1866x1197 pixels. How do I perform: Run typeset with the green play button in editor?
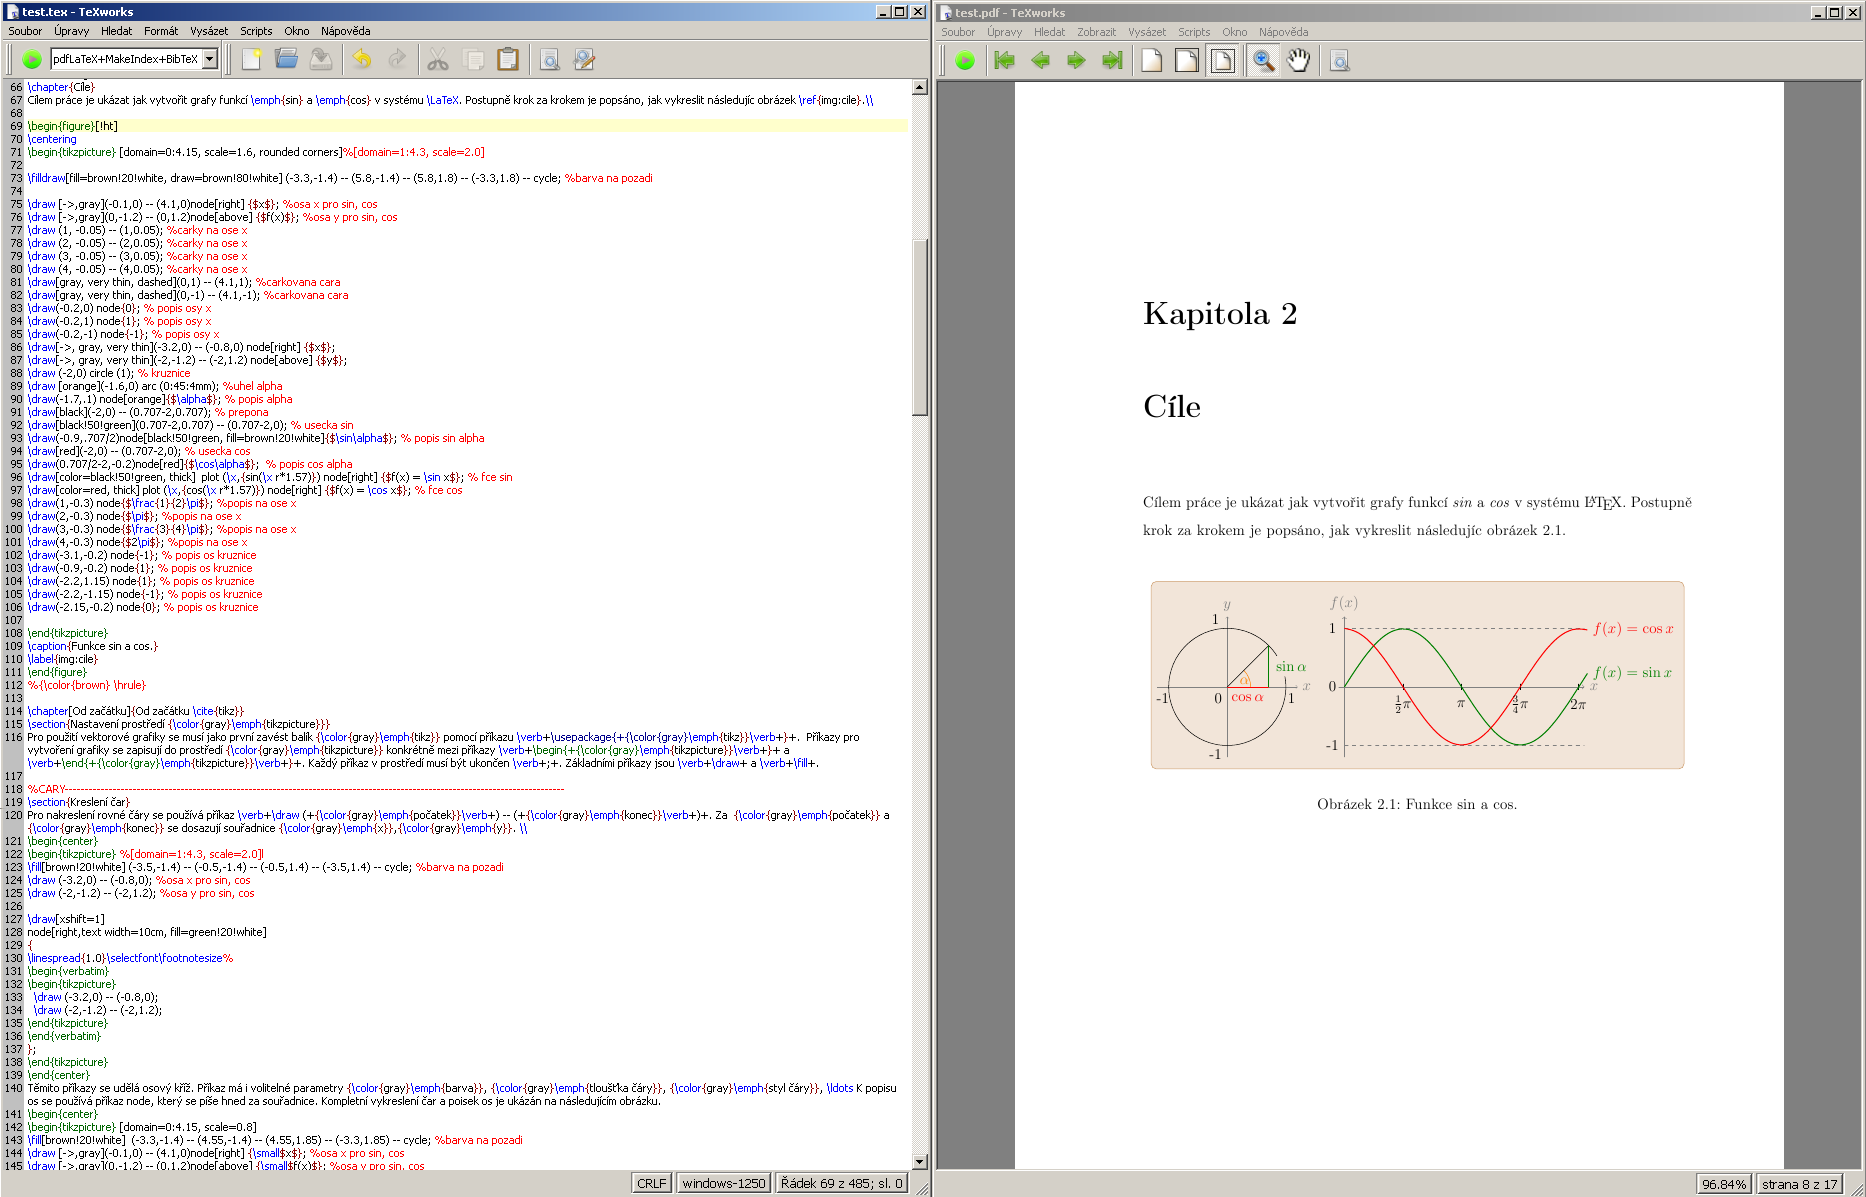click(x=32, y=60)
